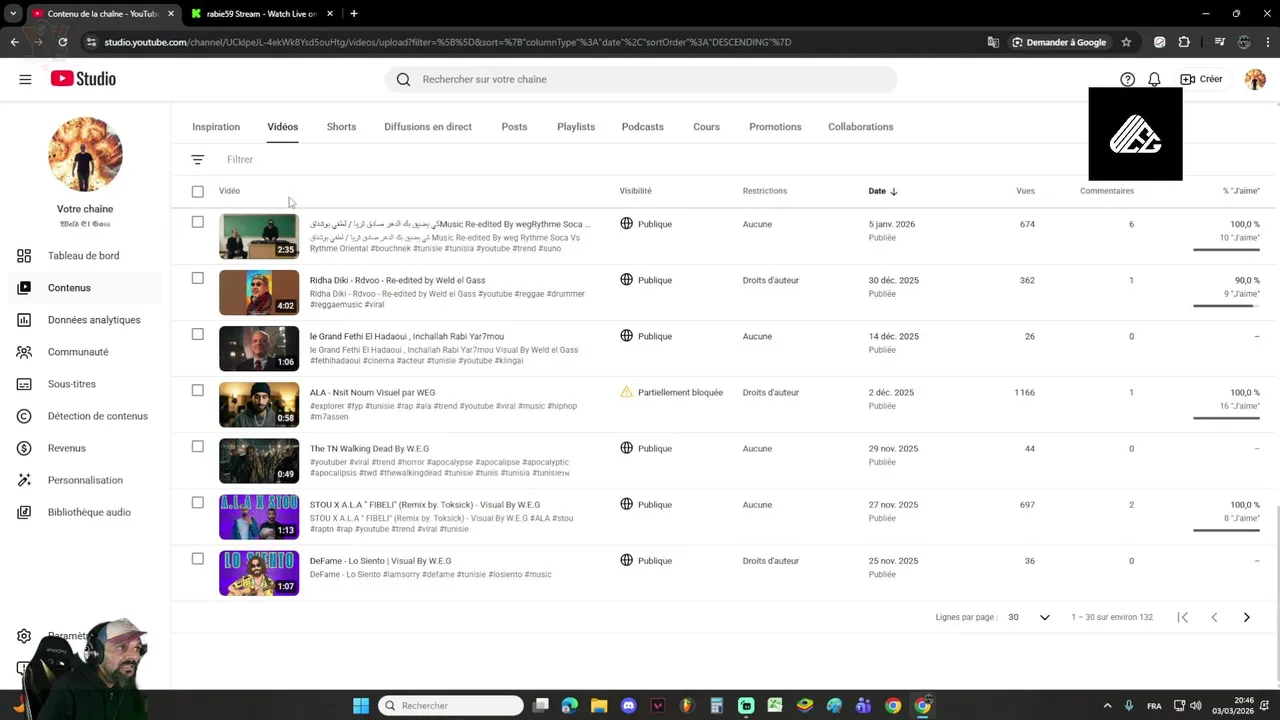Screen dimensions: 1280x720
Task: Switch to the Shorts tab
Action: pyautogui.click(x=341, y=127)
